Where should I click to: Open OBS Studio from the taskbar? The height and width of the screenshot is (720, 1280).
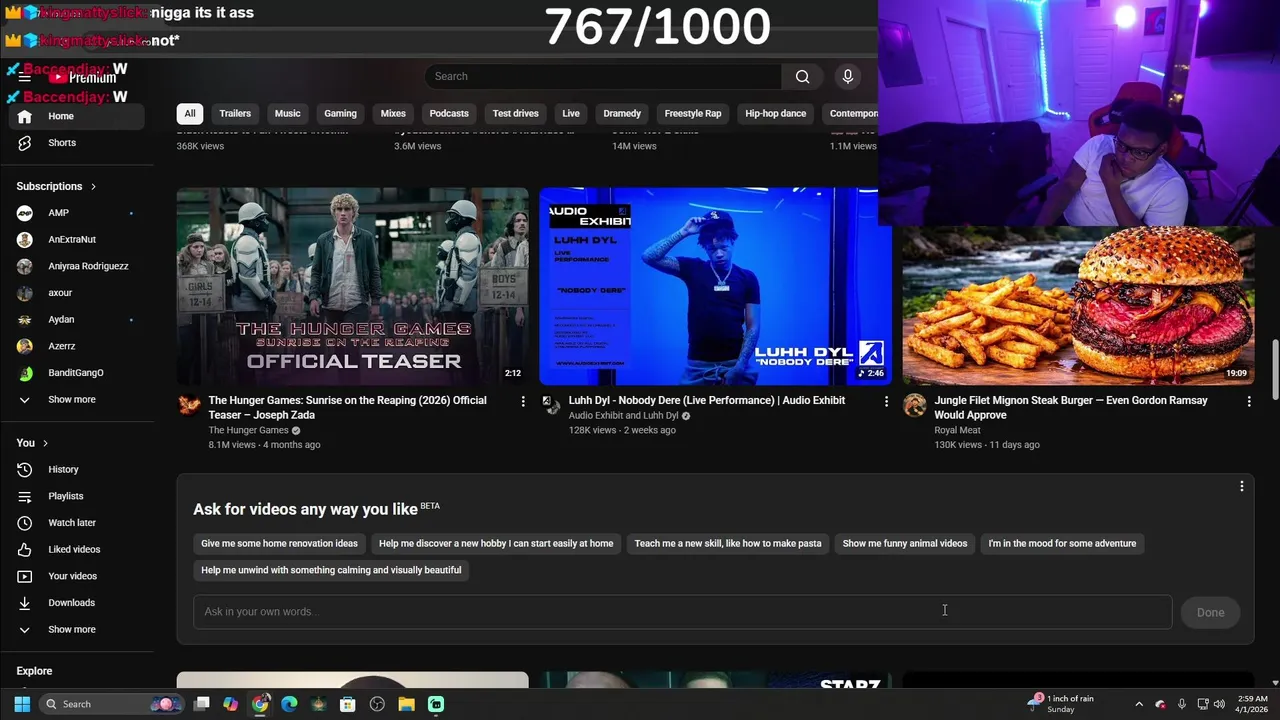[377, 704]
